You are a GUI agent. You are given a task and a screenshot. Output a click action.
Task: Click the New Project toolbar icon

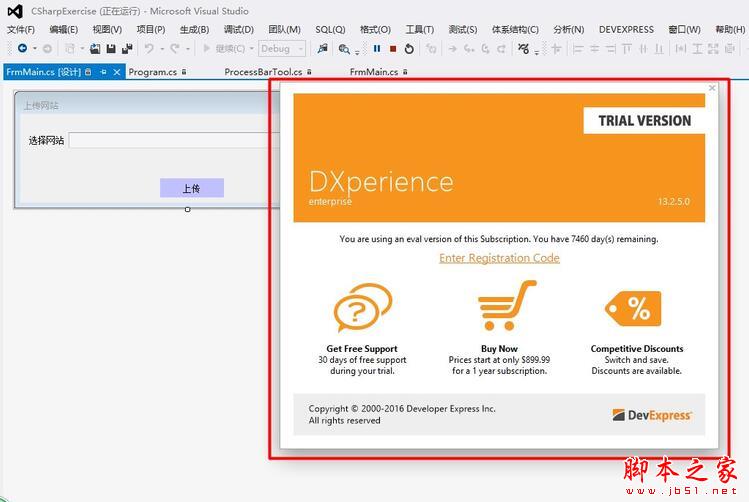[70, 49]
